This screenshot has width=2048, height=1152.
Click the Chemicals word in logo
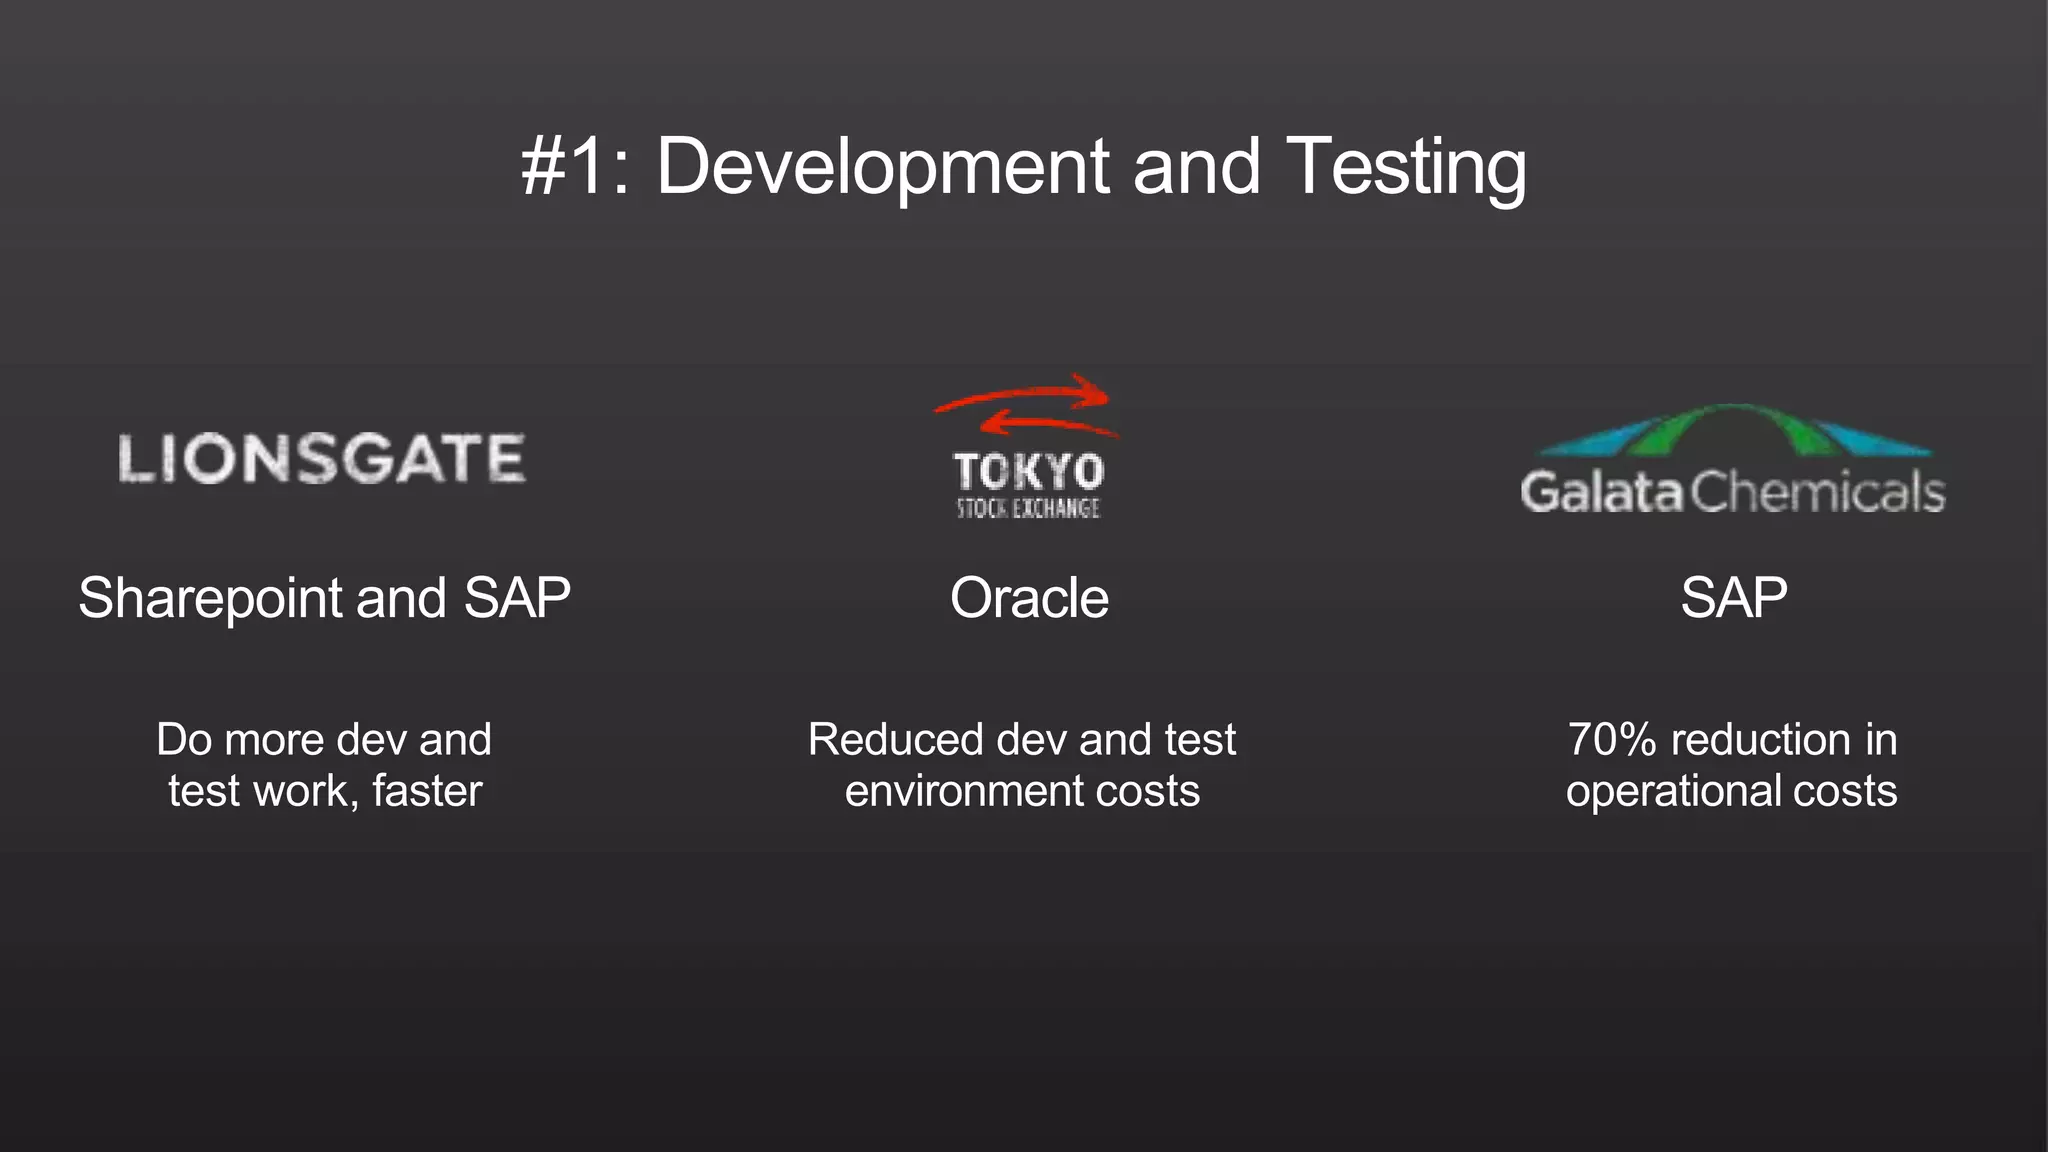pos(1817,493)
